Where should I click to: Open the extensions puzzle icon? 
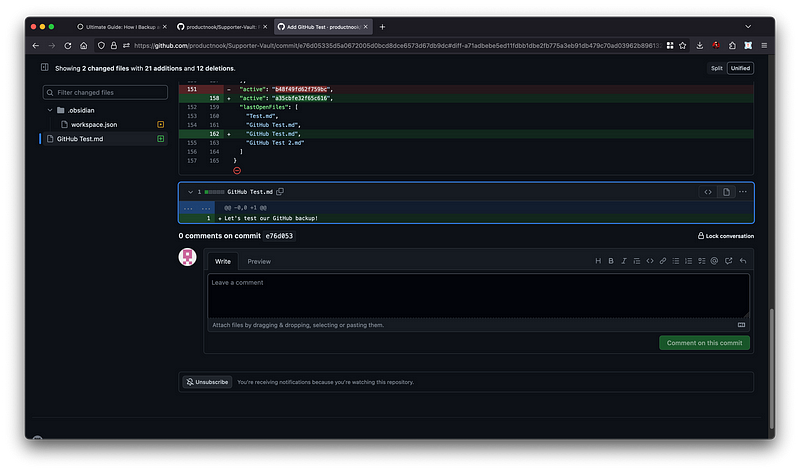[732, 45]
